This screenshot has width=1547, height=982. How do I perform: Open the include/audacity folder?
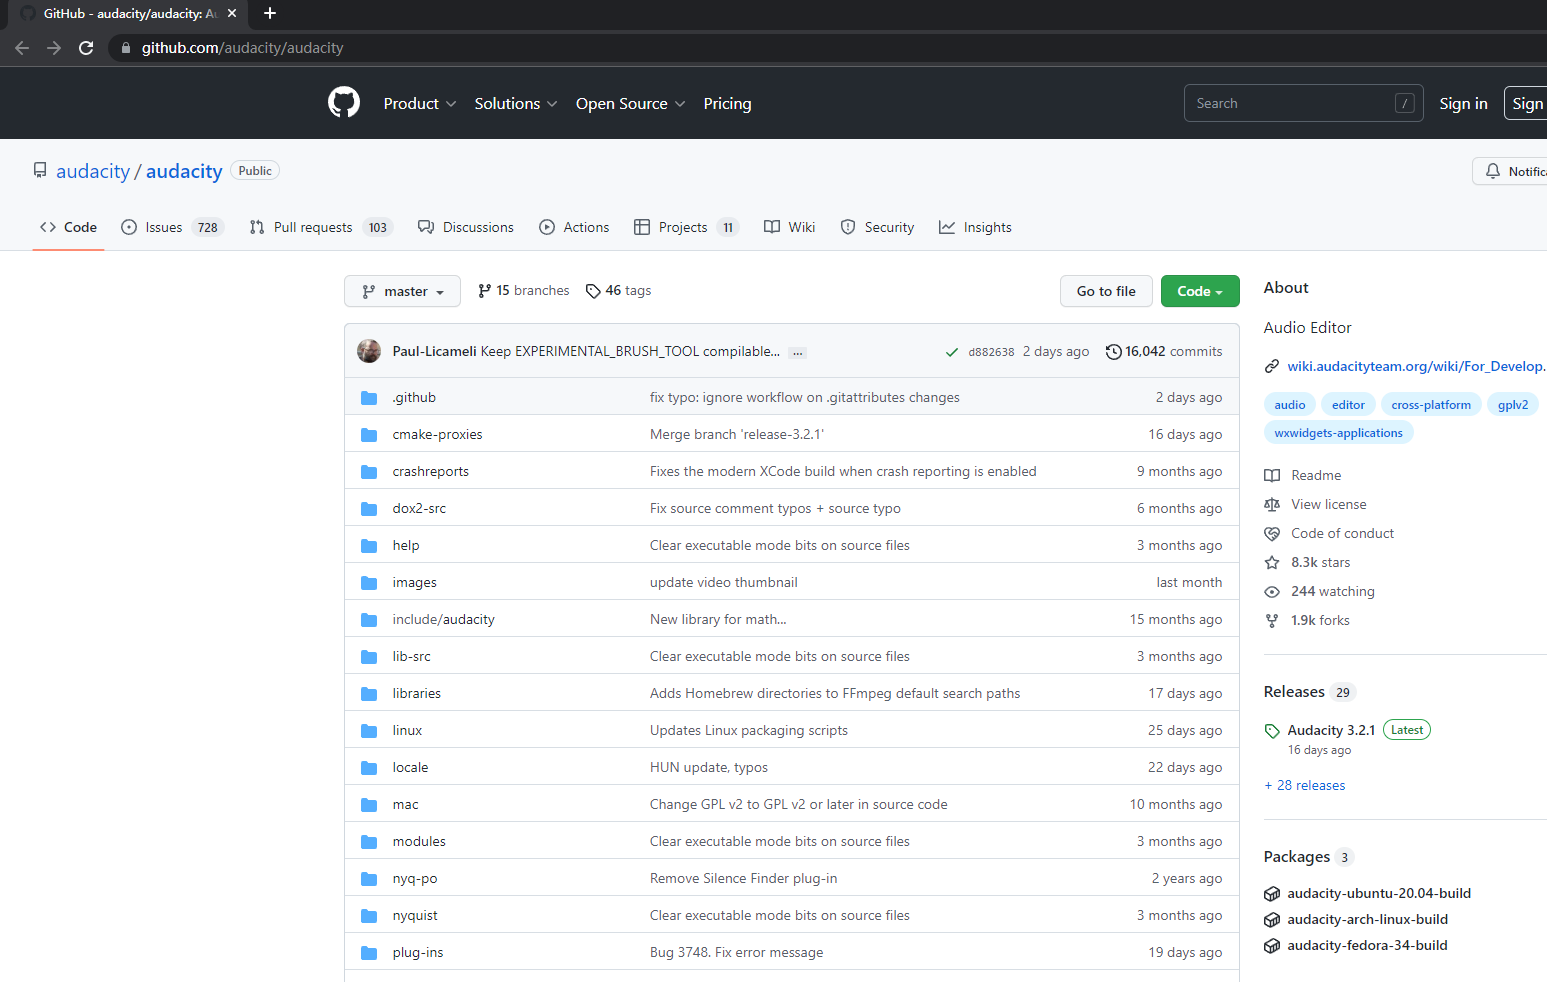point(444,620)
